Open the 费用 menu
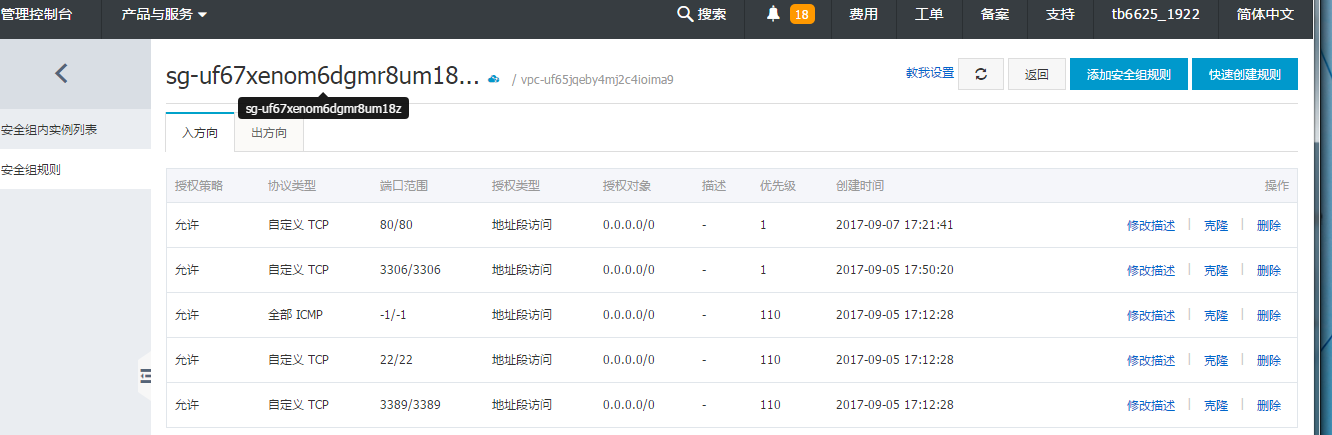This screenshot has height=435, width=1332. coord(864,15)
